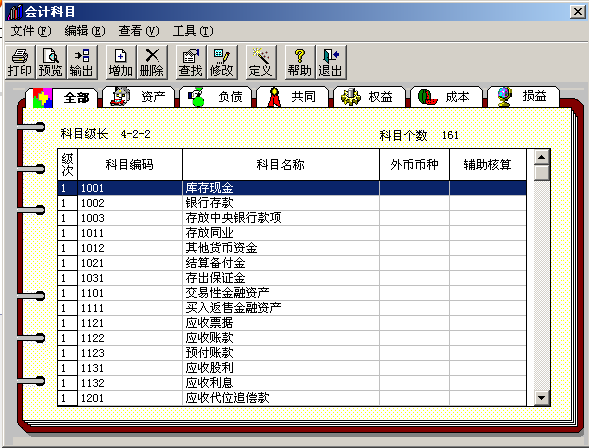
Task: Select the 结算备付金 row
Action: (292, 263)
